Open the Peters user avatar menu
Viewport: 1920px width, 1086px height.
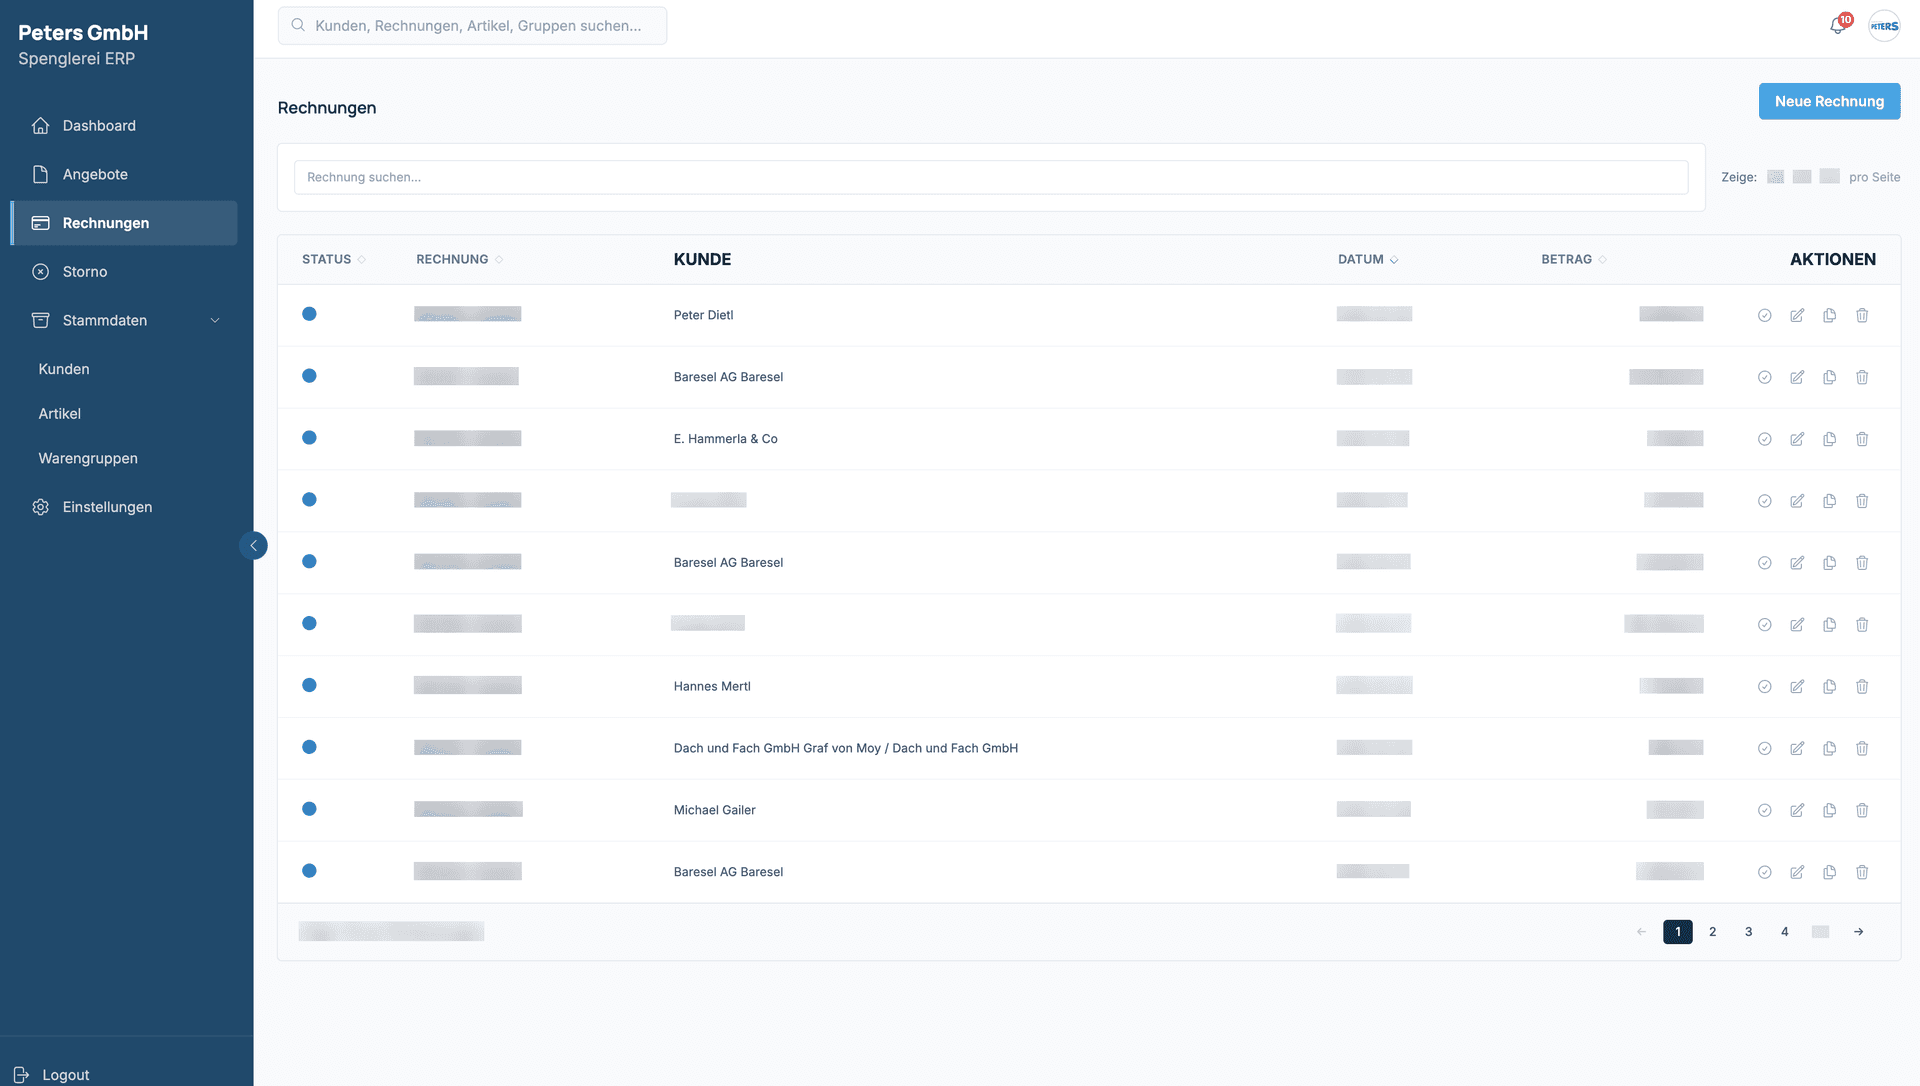coord(1884,26)
